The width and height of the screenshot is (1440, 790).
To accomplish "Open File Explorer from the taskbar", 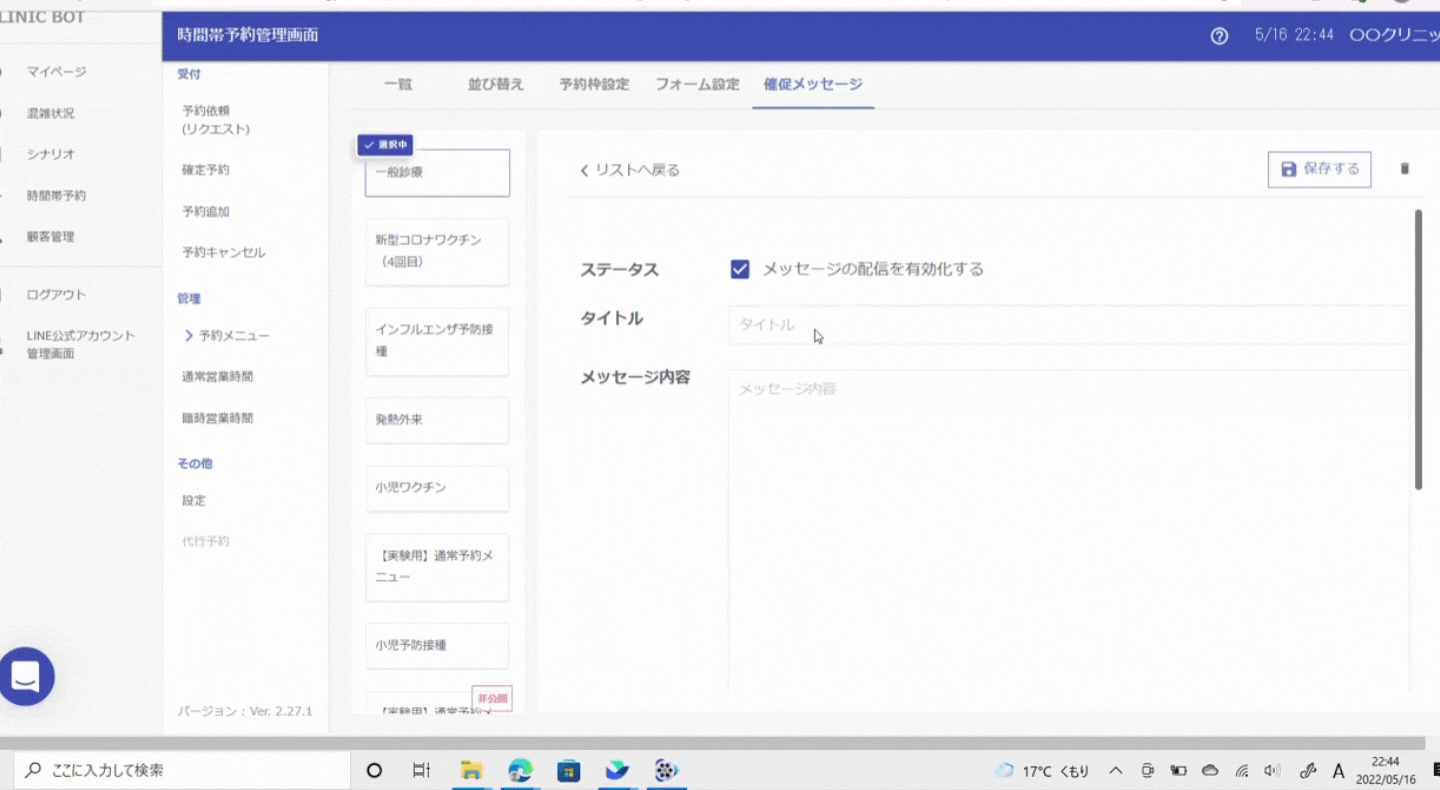I will pyautogui.click(x=471, y=770).
